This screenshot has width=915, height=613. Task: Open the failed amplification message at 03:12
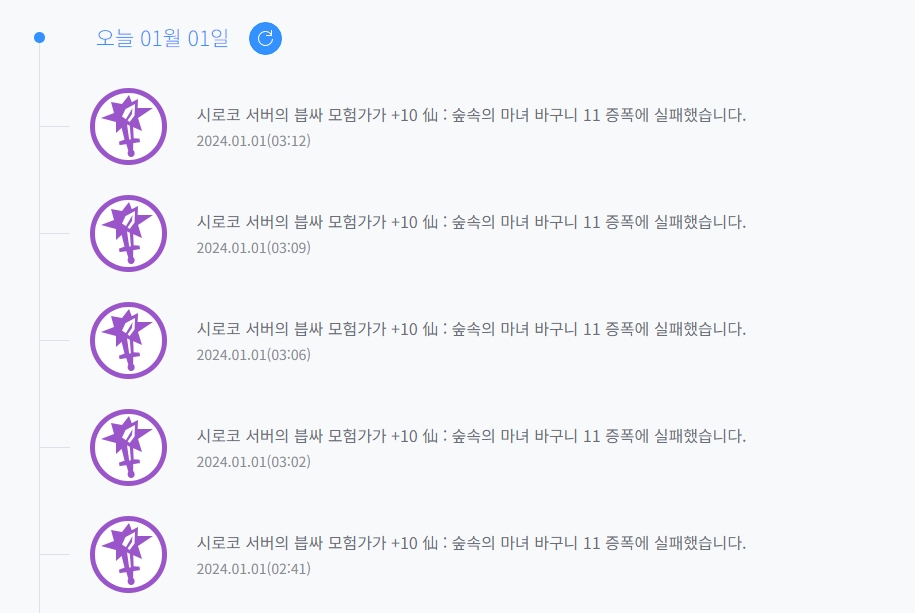pyautogui.click(x=471, y=115)
